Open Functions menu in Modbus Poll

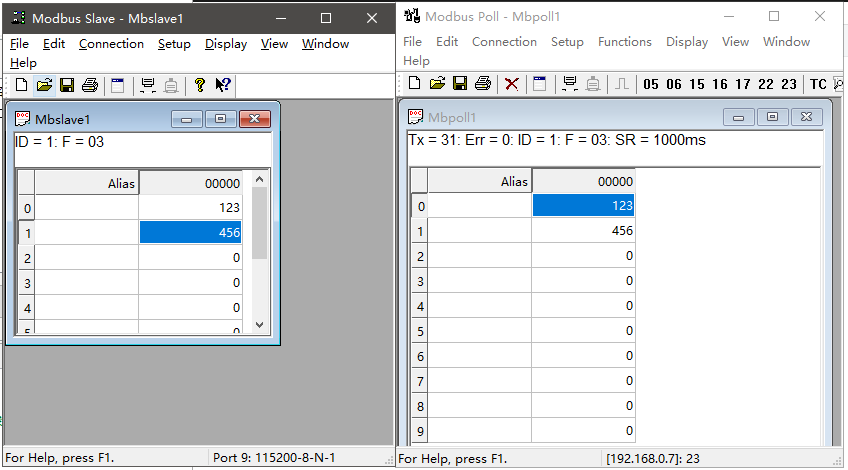pyautogui.click(x=625, y=42)
